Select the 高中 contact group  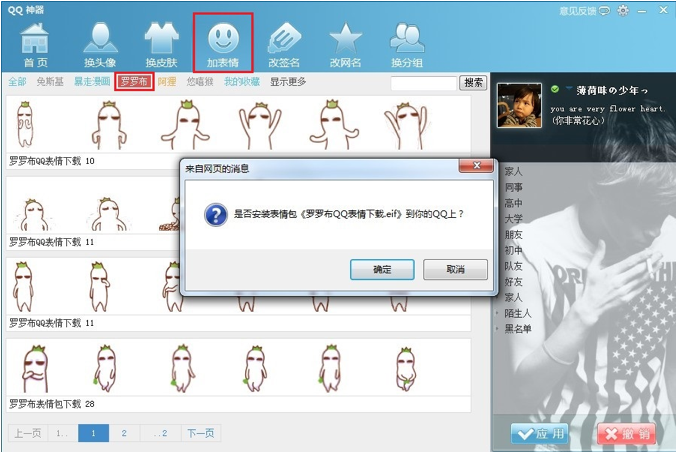pyautogui.click(x=513, y=203)
